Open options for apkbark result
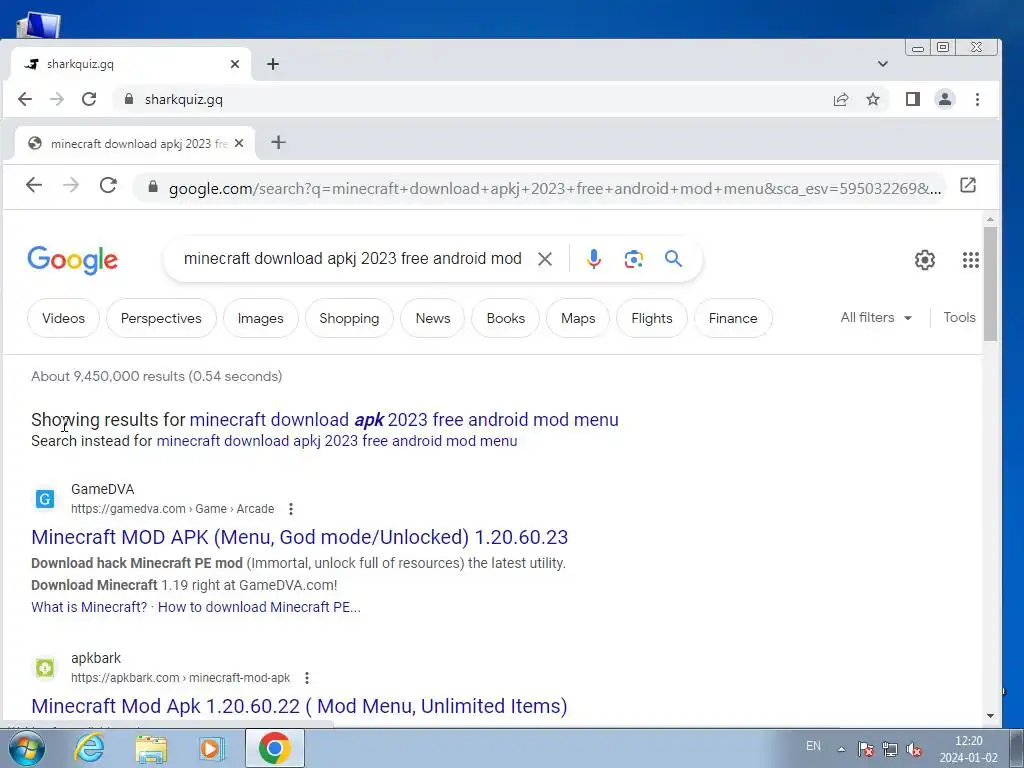 point(306,678)
